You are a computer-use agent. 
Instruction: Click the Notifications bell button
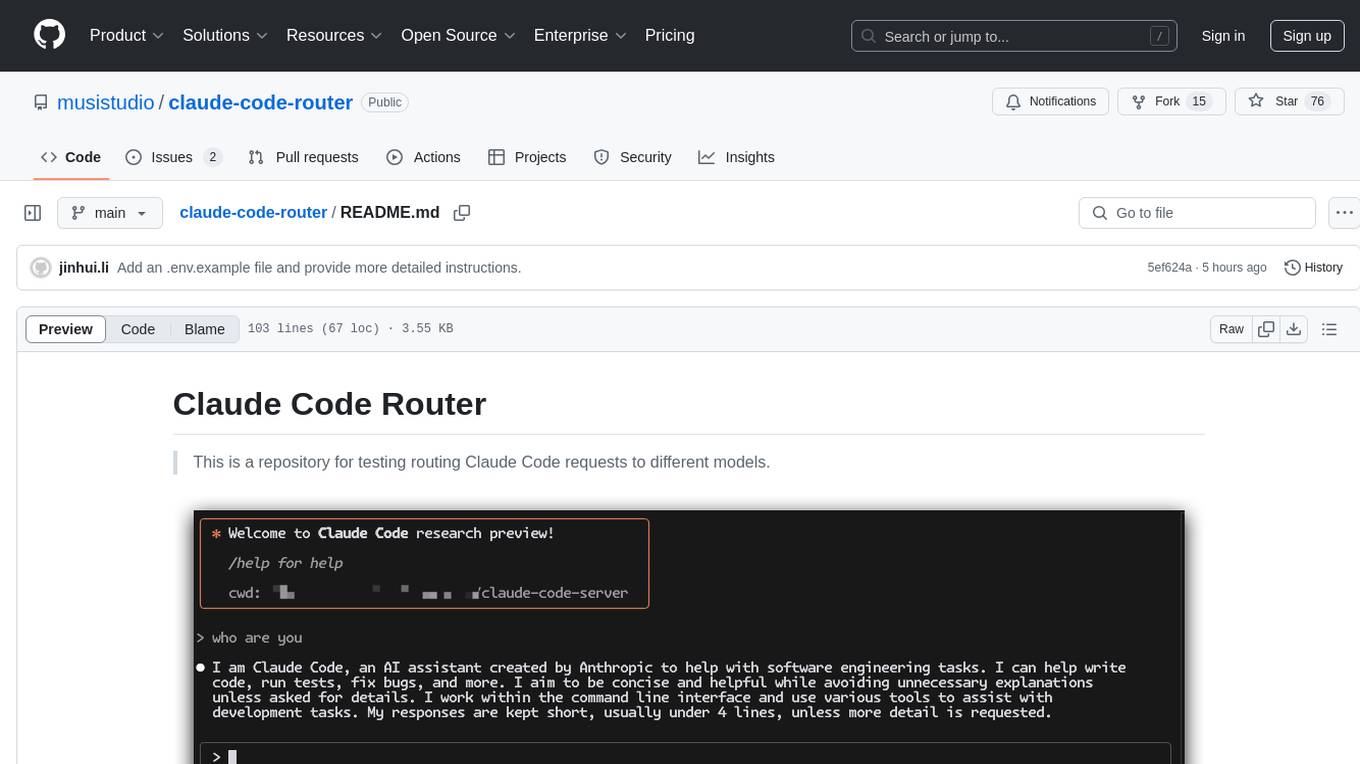[1051, 102]
